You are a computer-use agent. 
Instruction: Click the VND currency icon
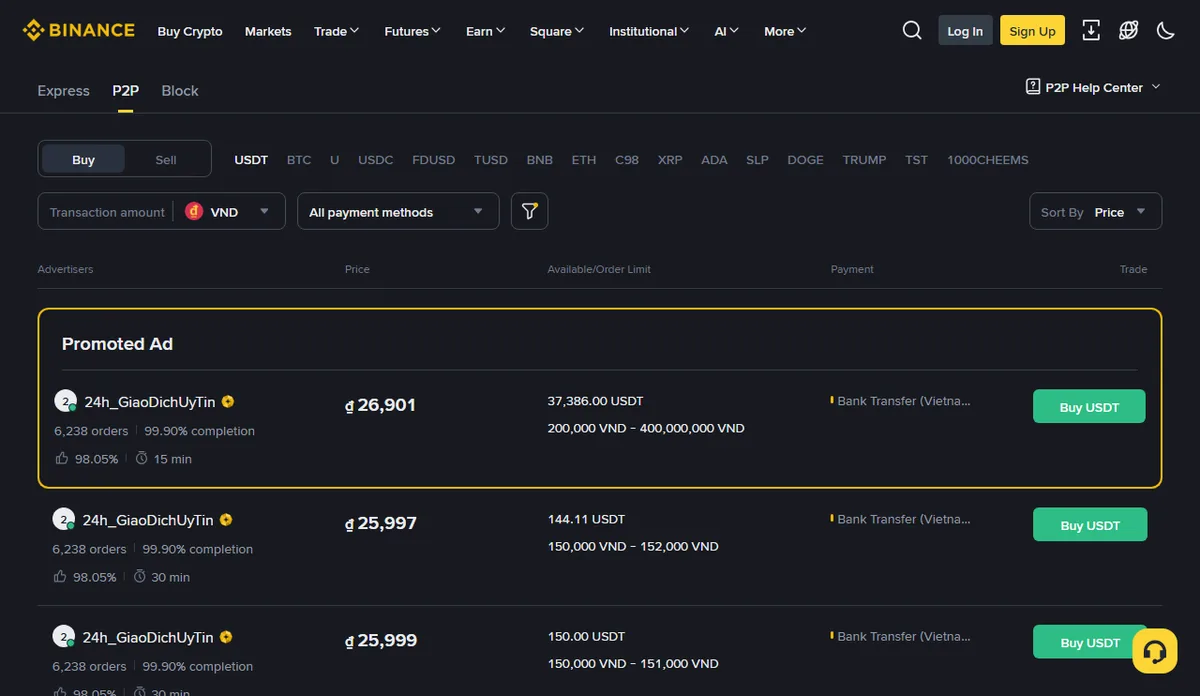[194, 211]
